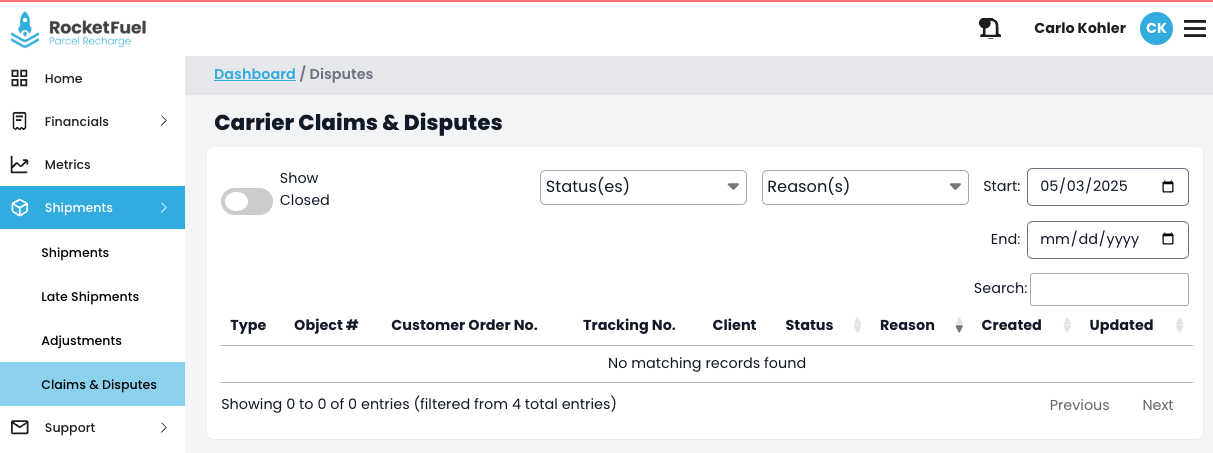The width and height of the screenshot is (1213, 453).
Task: Open the hamburger menu icon
Action: [1194, 28]
